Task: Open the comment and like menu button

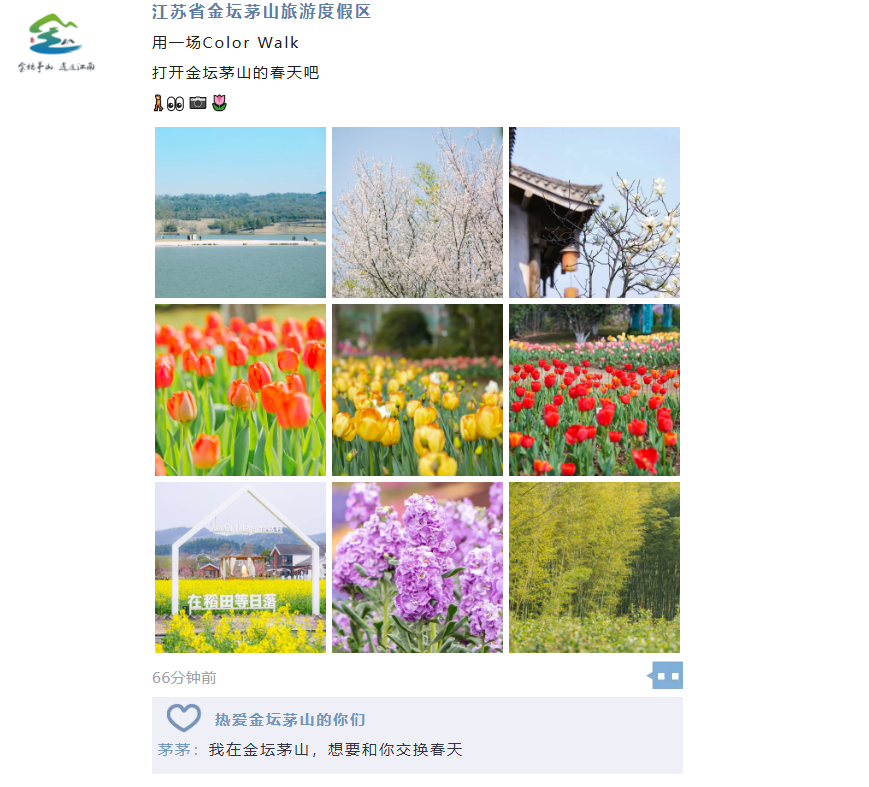Action: 665,675
